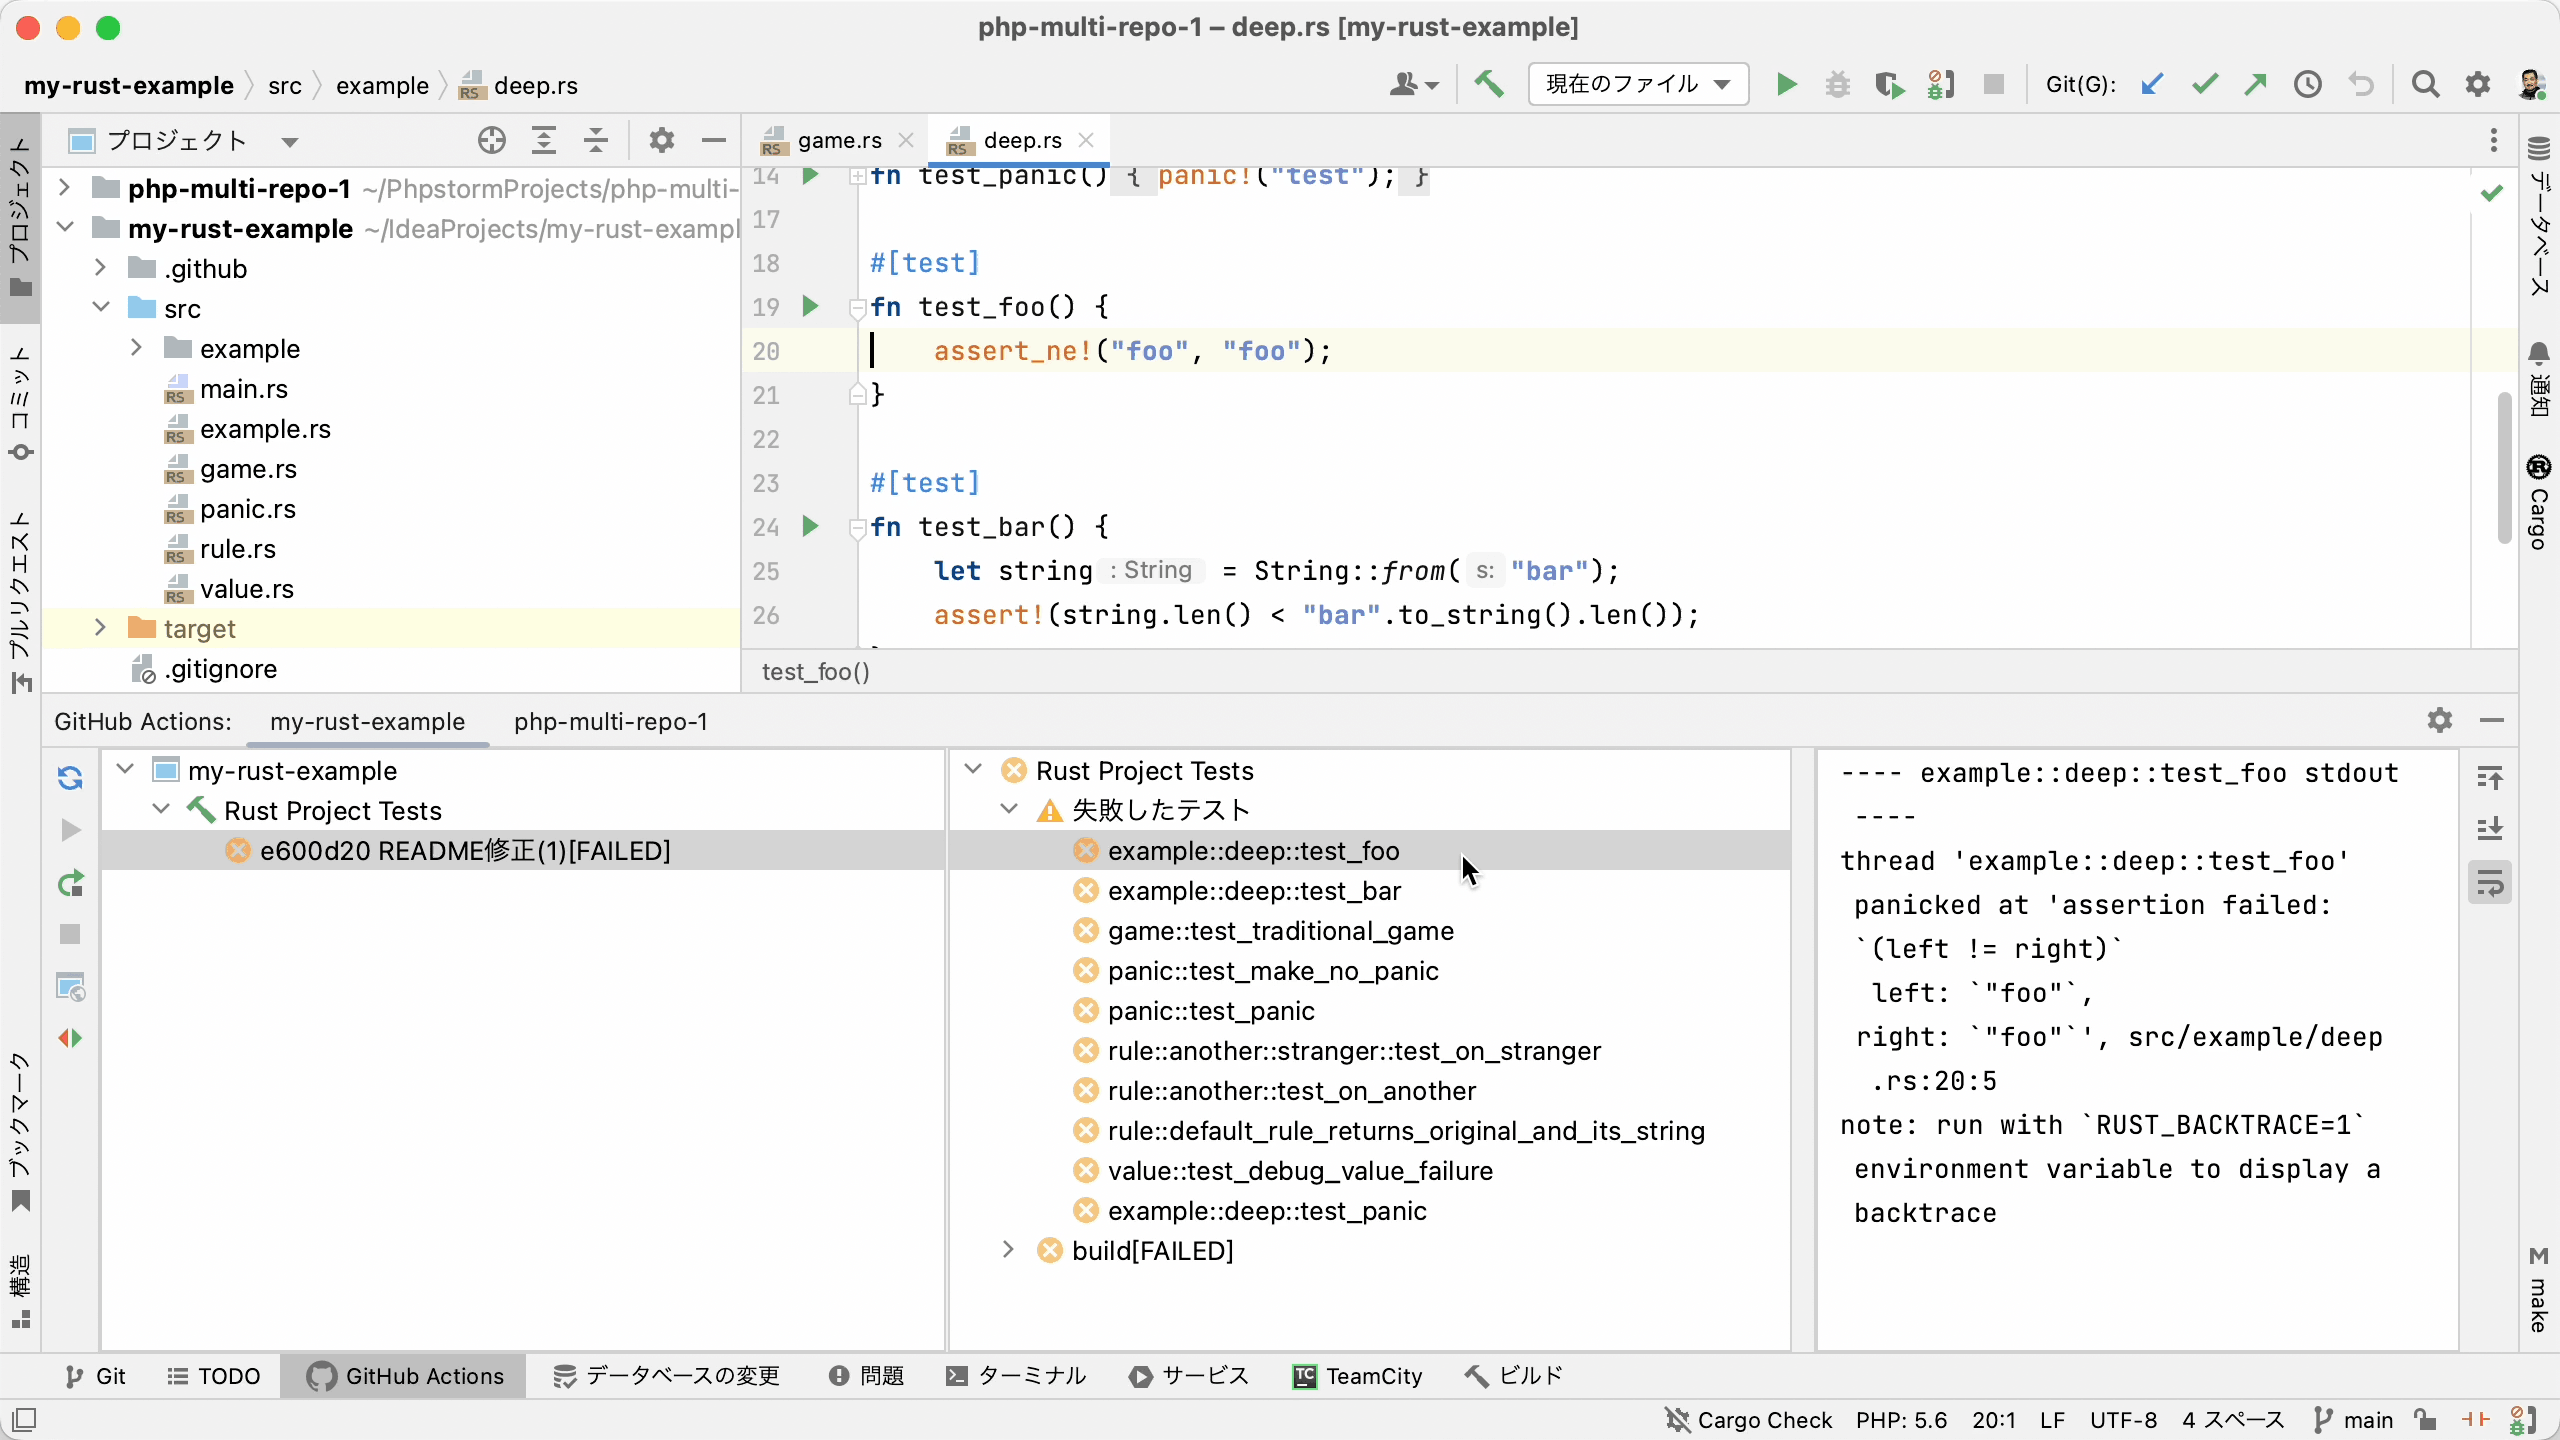
Task: Open the Cargo side tool window
Action: click(x=2539, y=503)
